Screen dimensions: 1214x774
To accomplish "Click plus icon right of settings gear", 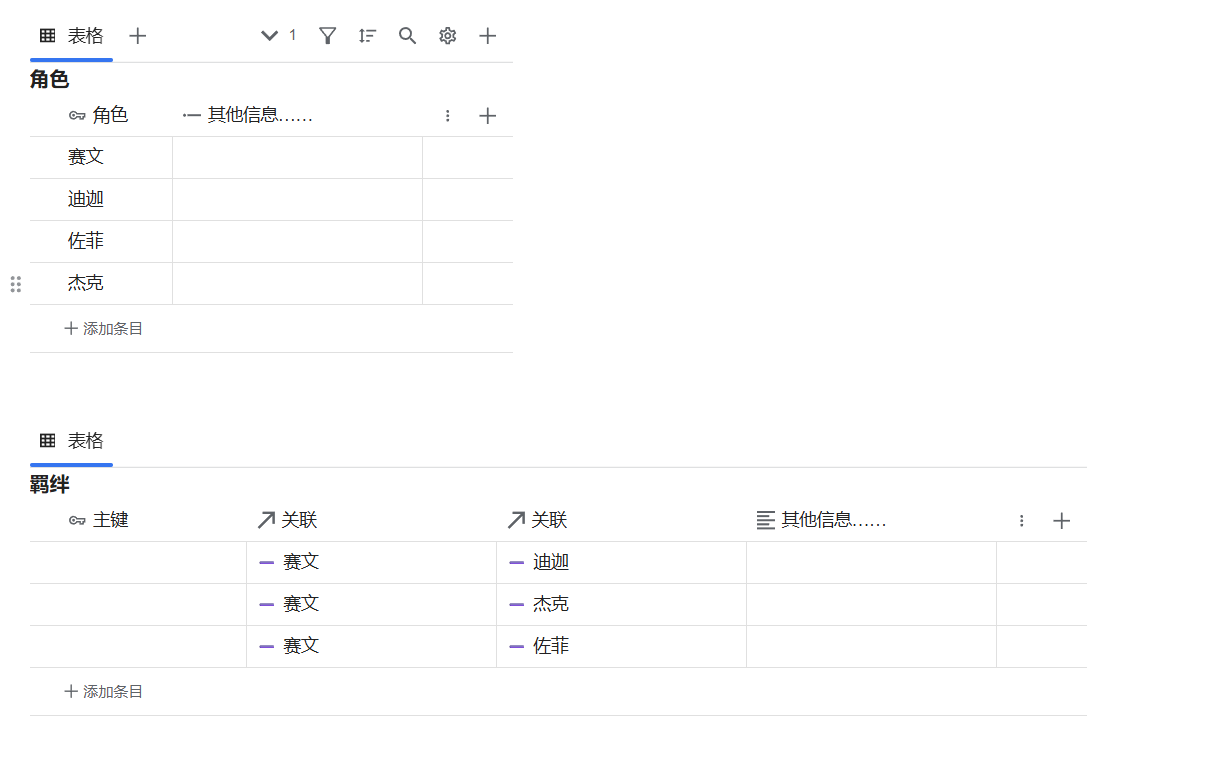I will pyautogui.click(x=487, y=36).
